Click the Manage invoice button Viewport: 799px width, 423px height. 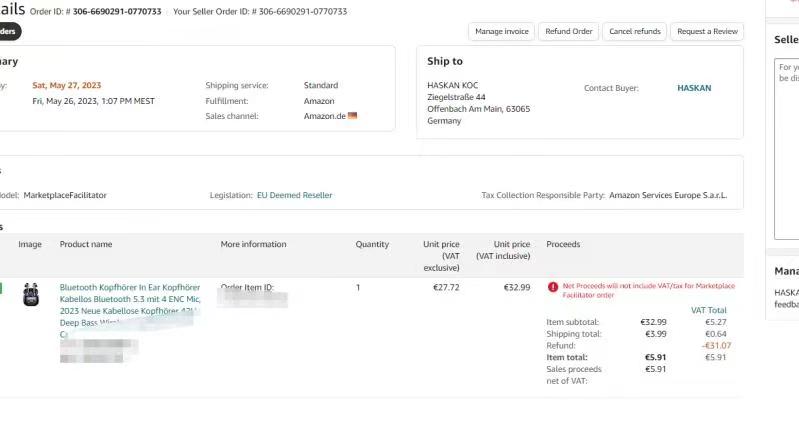tap(502, 31)
